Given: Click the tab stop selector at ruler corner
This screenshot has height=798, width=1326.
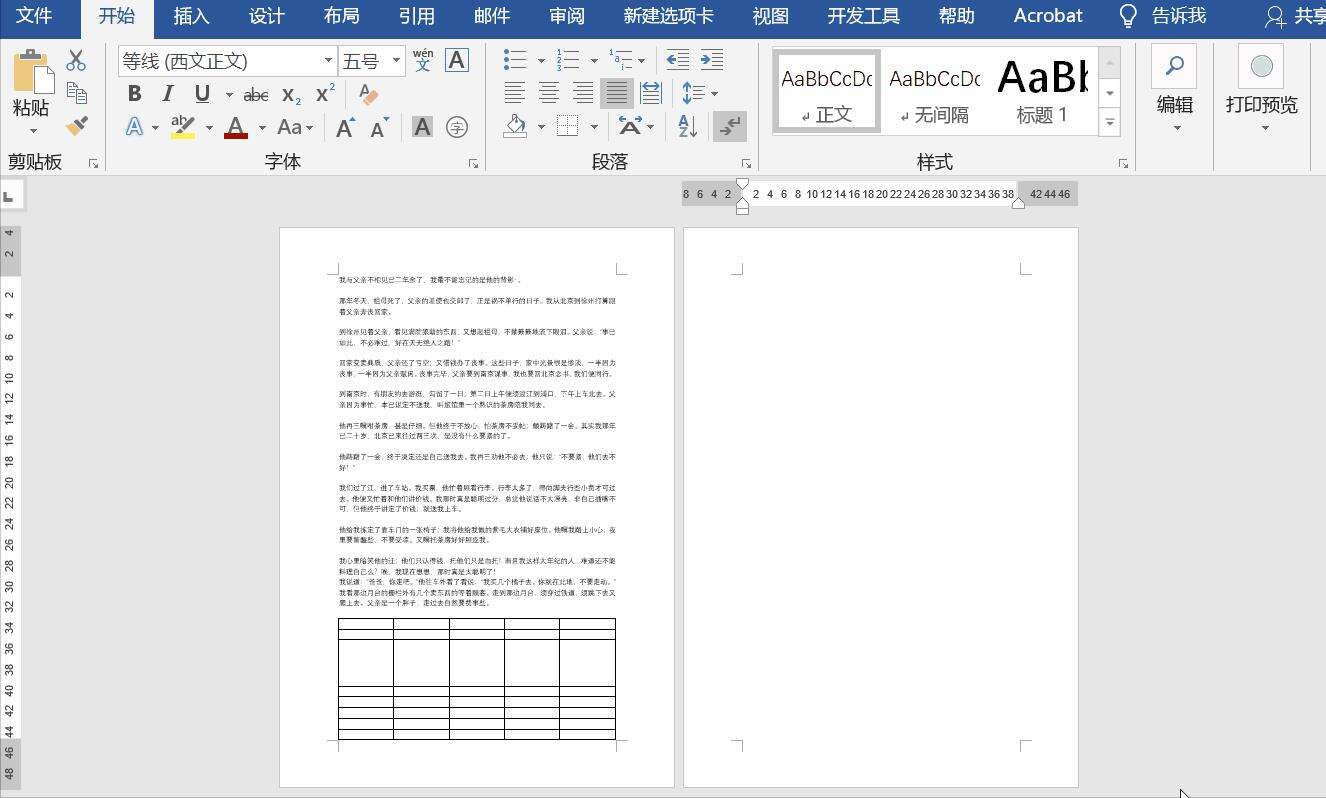Looking at the screenshot, I should pos(10,195).
